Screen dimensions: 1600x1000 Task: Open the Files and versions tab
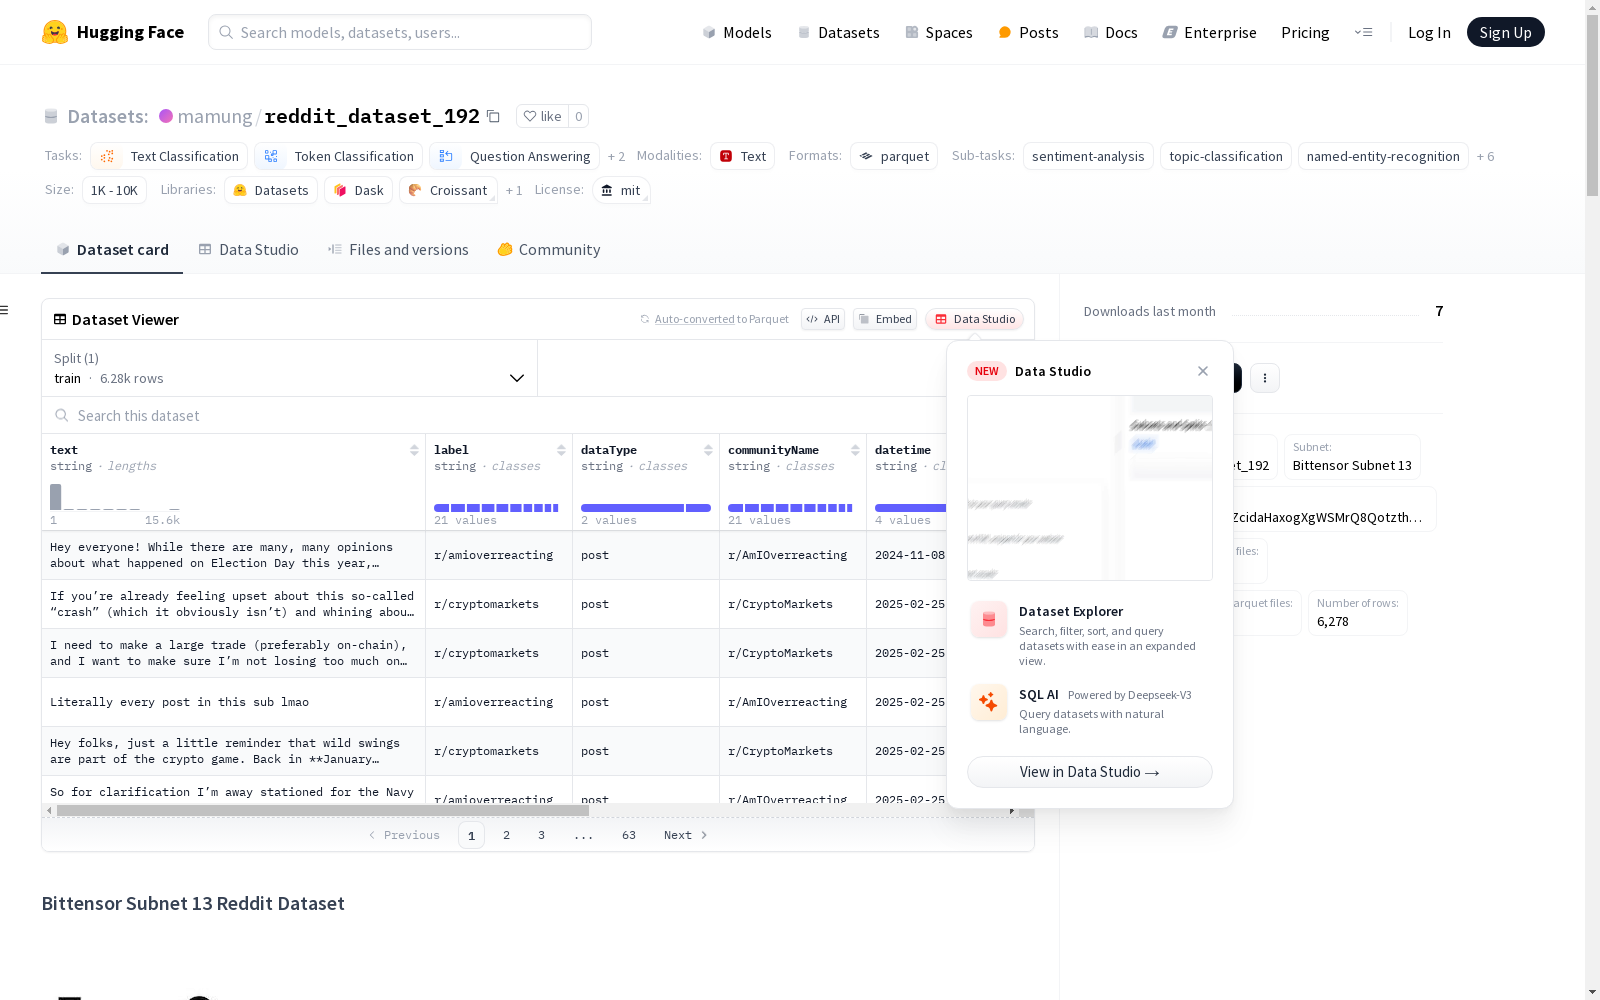(x=398, y=250)
